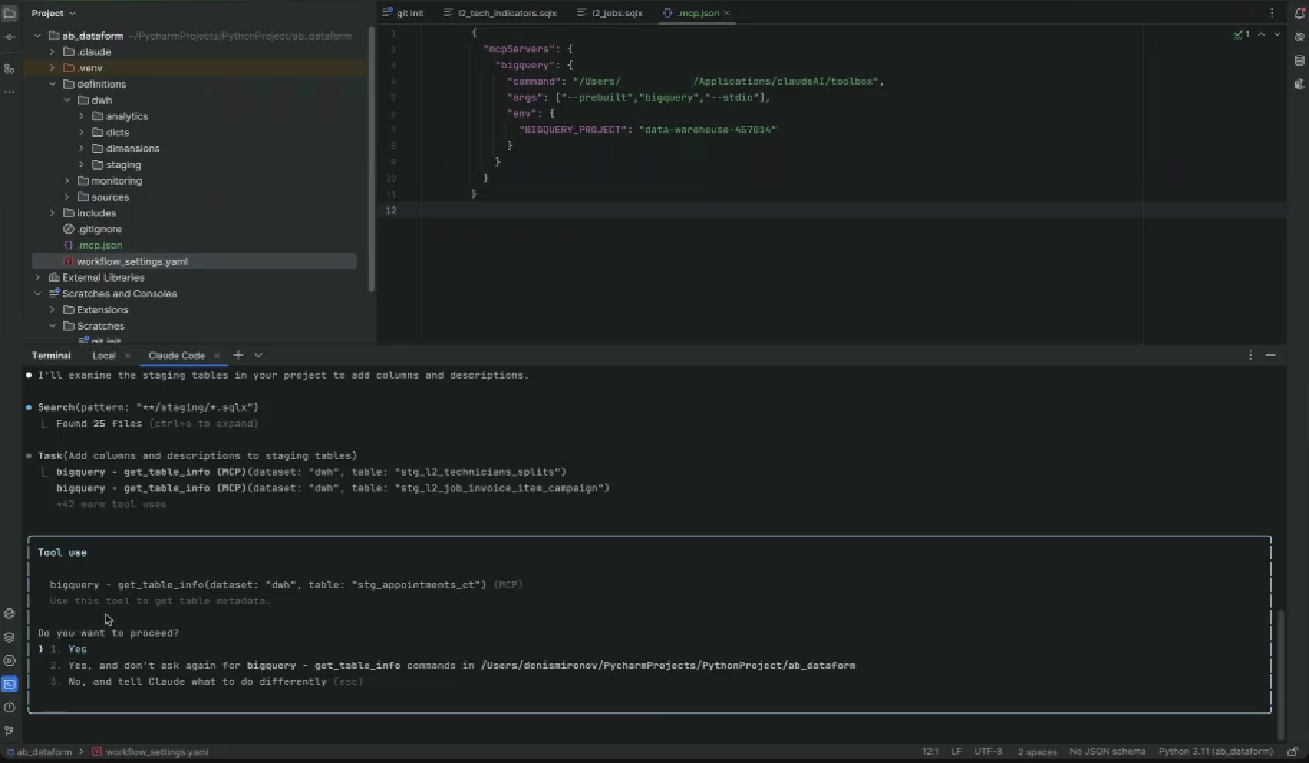Open the Git version control icon
The height and width of the screenshot is (763, 1309).
pyautogui.click(x=10, y=730)
